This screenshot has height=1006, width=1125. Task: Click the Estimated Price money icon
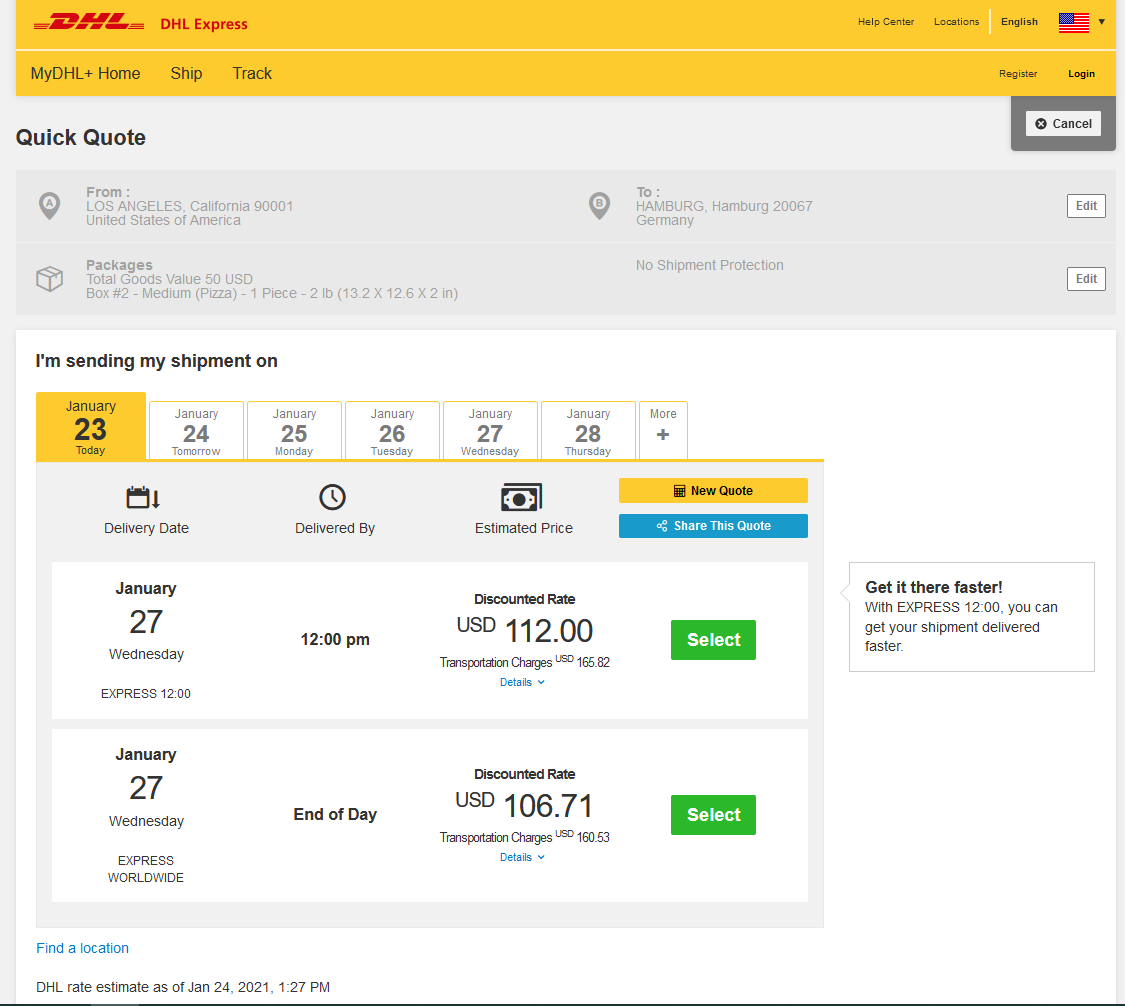point(522,497)
